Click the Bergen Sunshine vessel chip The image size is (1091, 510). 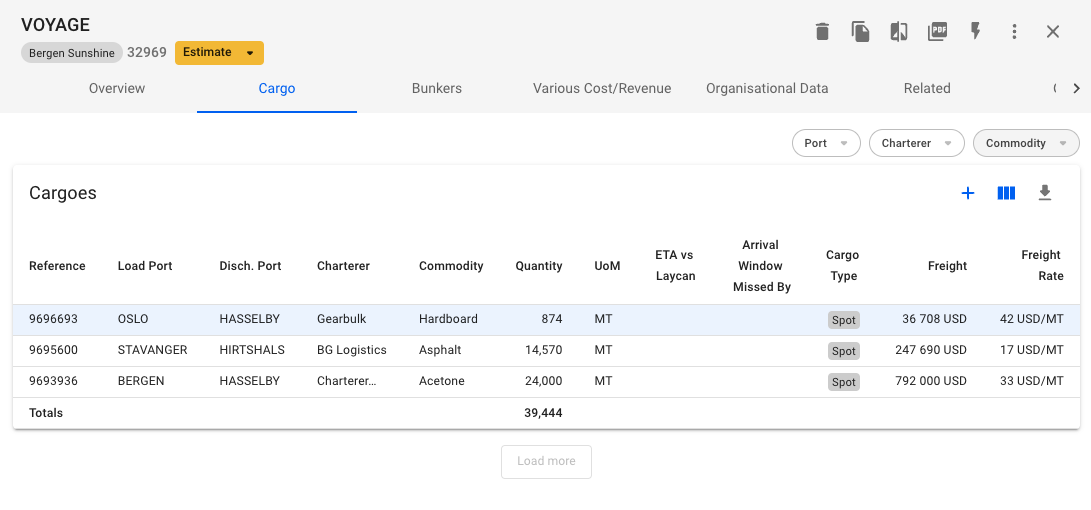point(71,53)
